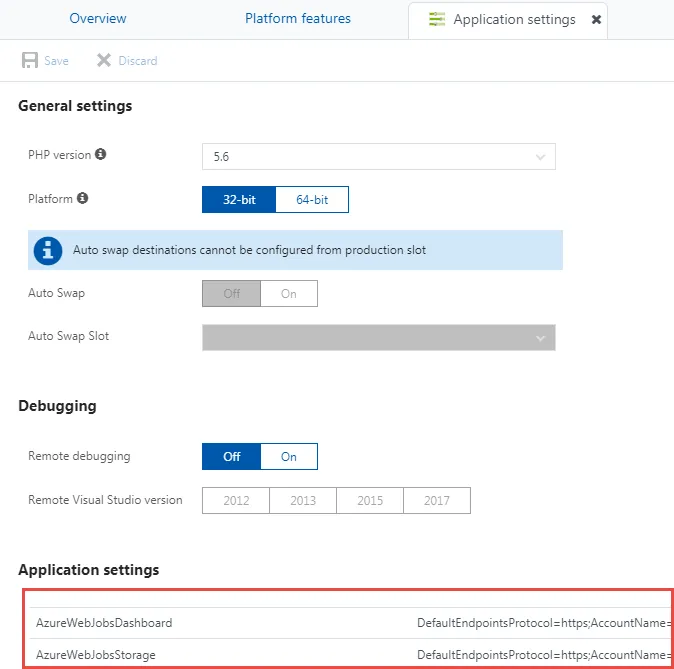Viewport: 674px width, 669px height.
Task: Click the AzureWebJobsStorage value field
Action: [x=543, y=654]
